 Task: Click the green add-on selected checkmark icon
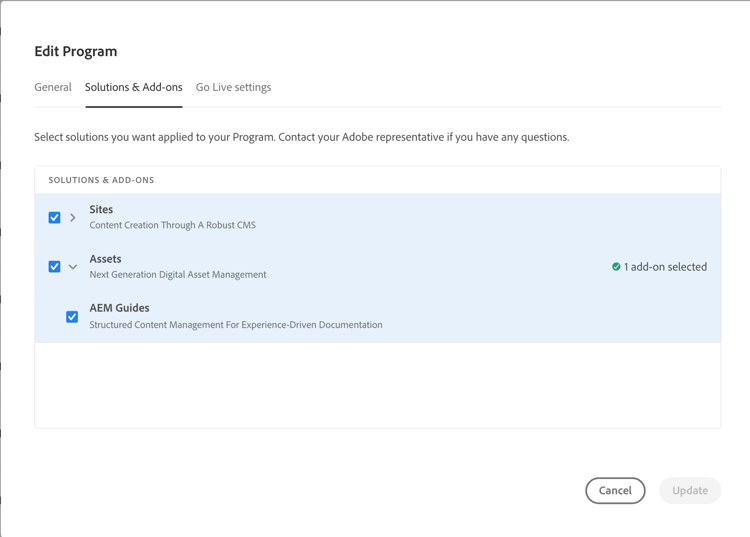tap(616, 267)
